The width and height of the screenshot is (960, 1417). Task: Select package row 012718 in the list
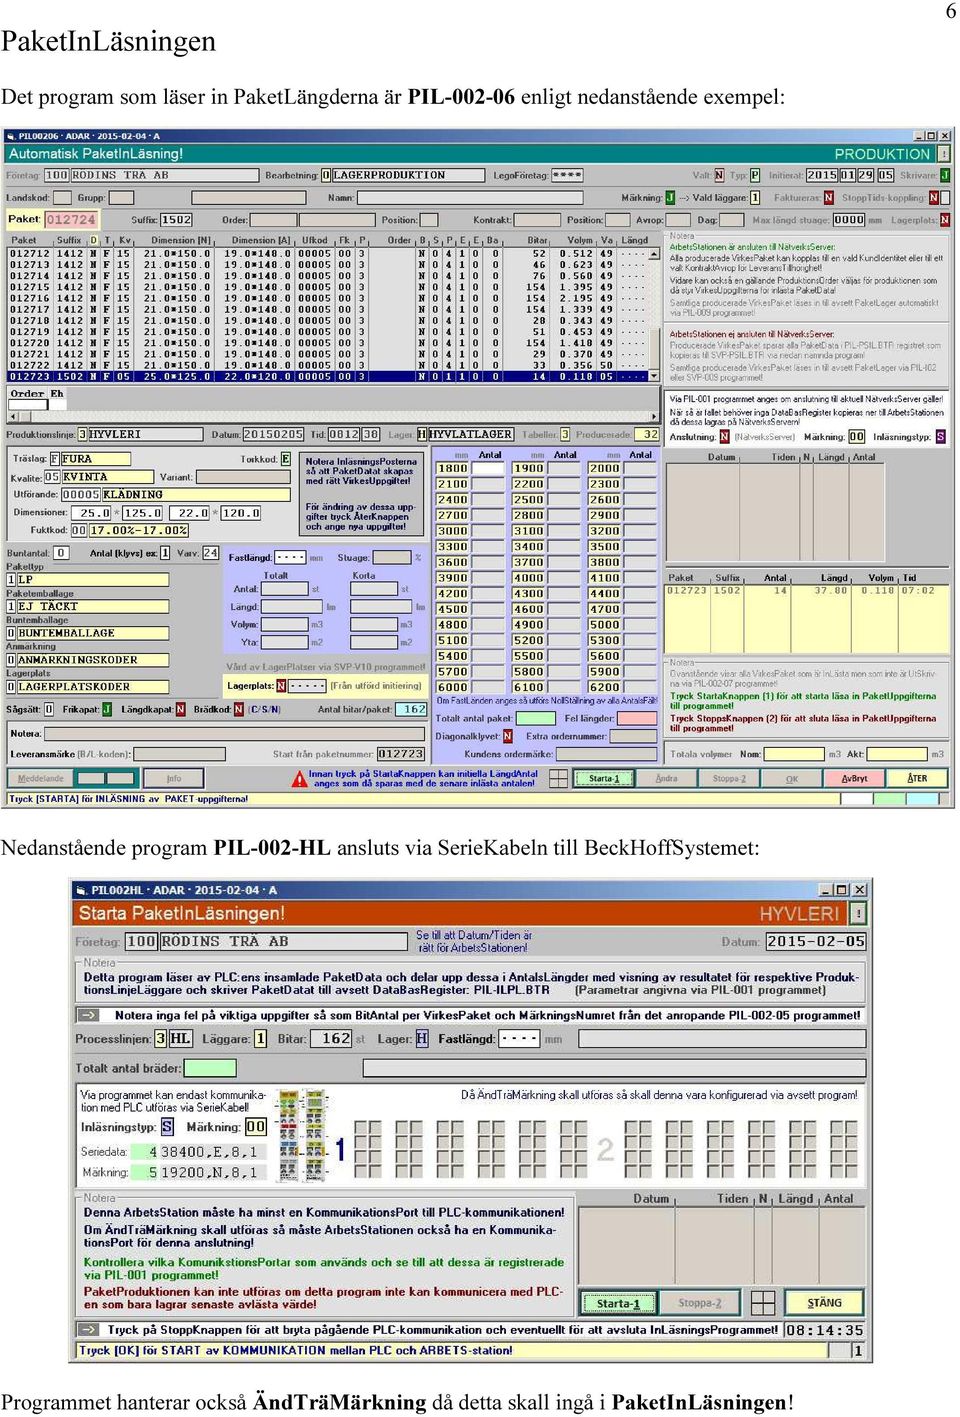(330, 321)
